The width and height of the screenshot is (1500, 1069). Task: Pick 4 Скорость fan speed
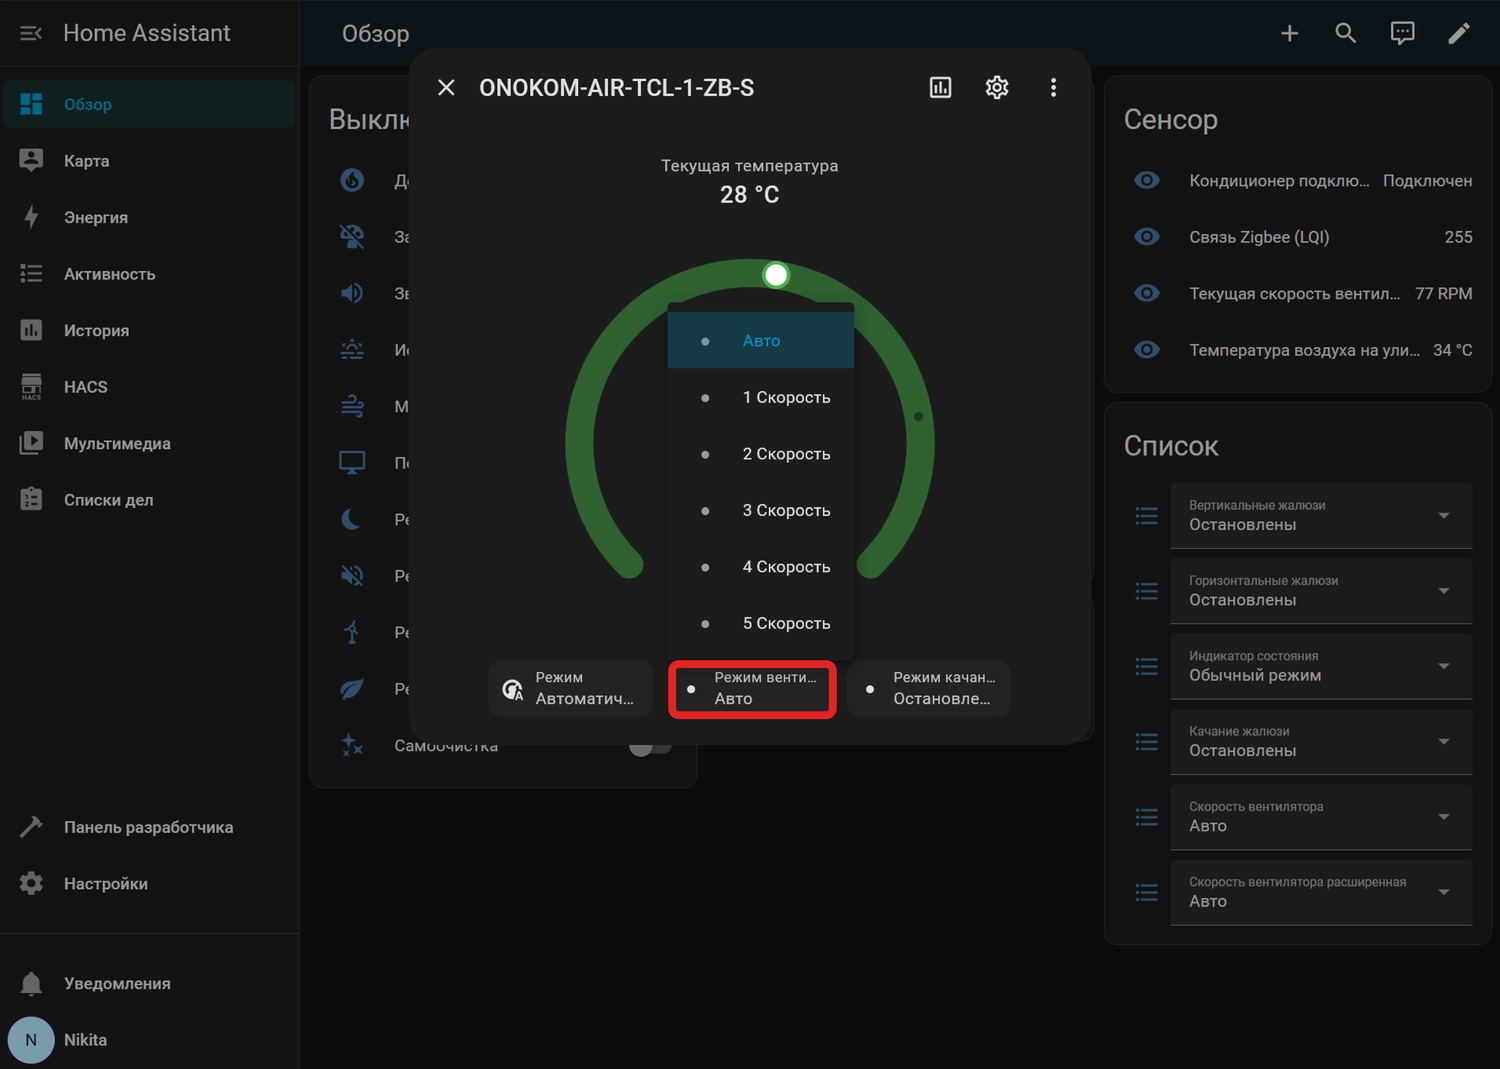[x=761, y=567]
